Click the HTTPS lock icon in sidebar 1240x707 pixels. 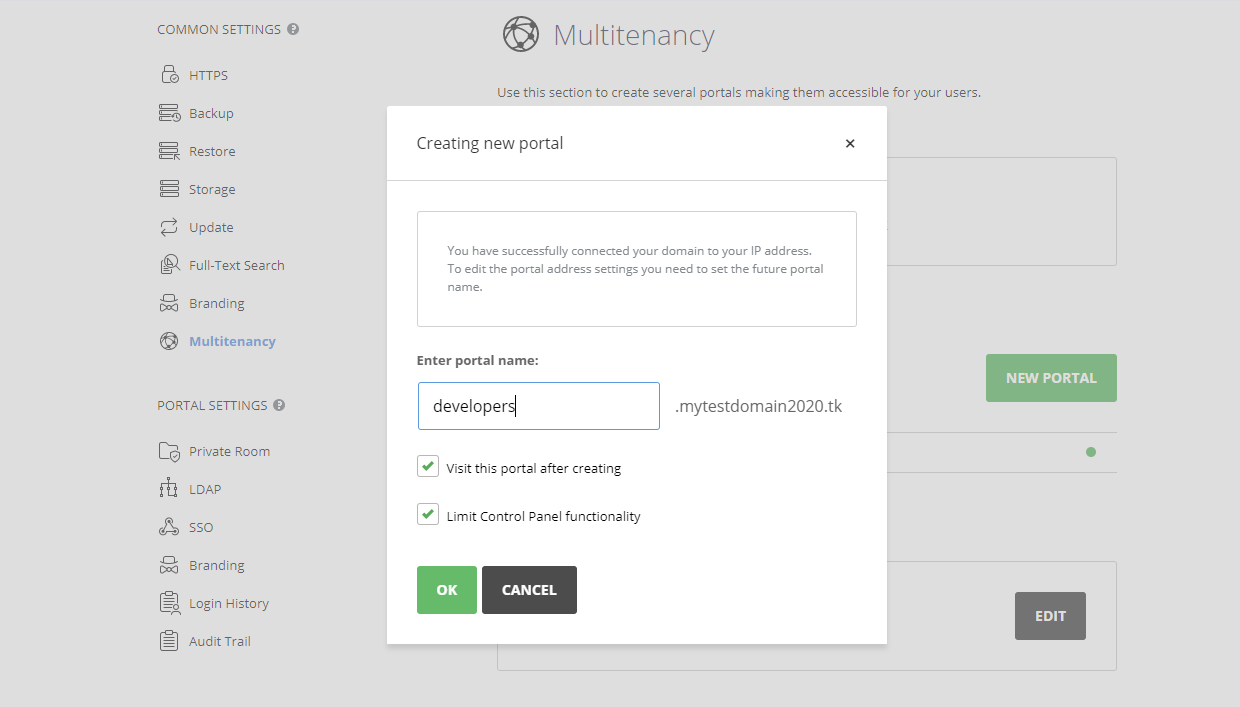coord(169,75)
